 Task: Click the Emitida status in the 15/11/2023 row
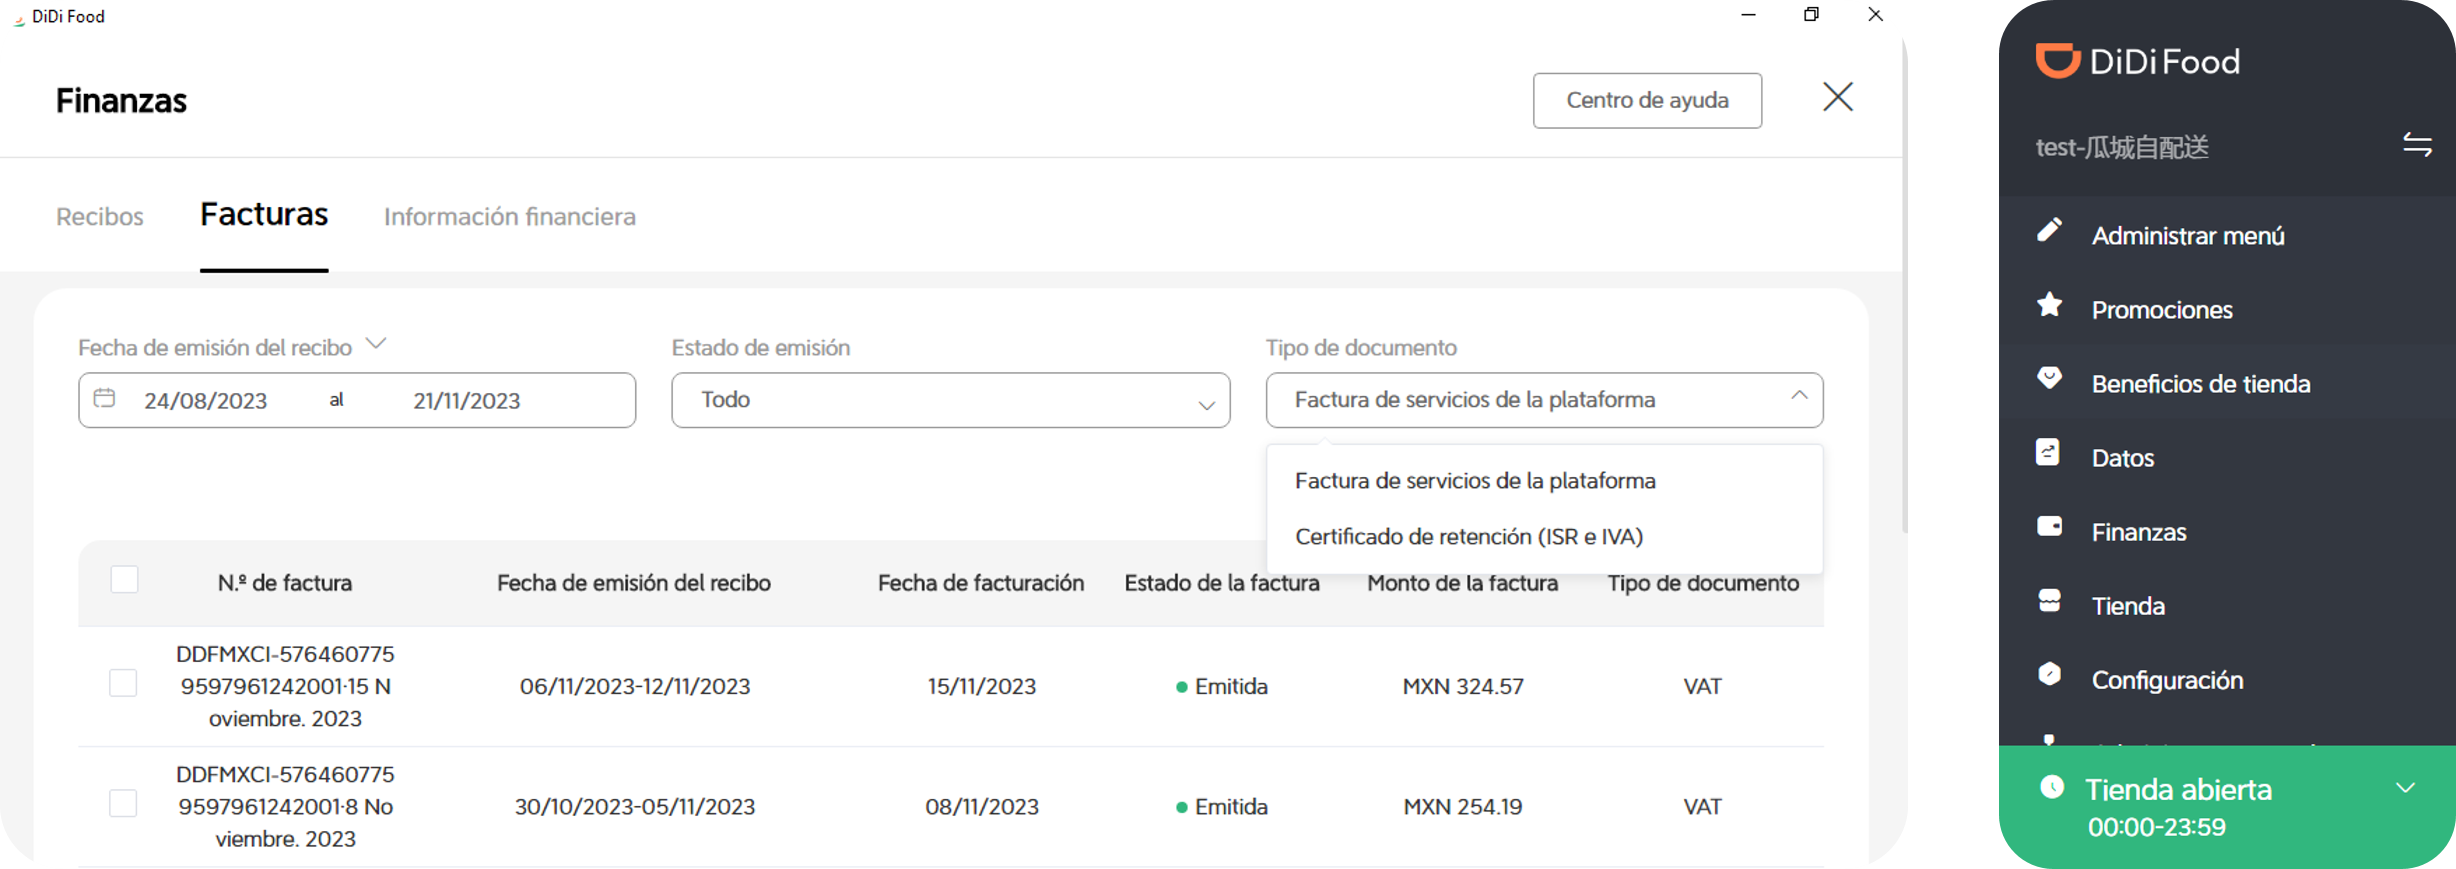[x=1222, y=686]
